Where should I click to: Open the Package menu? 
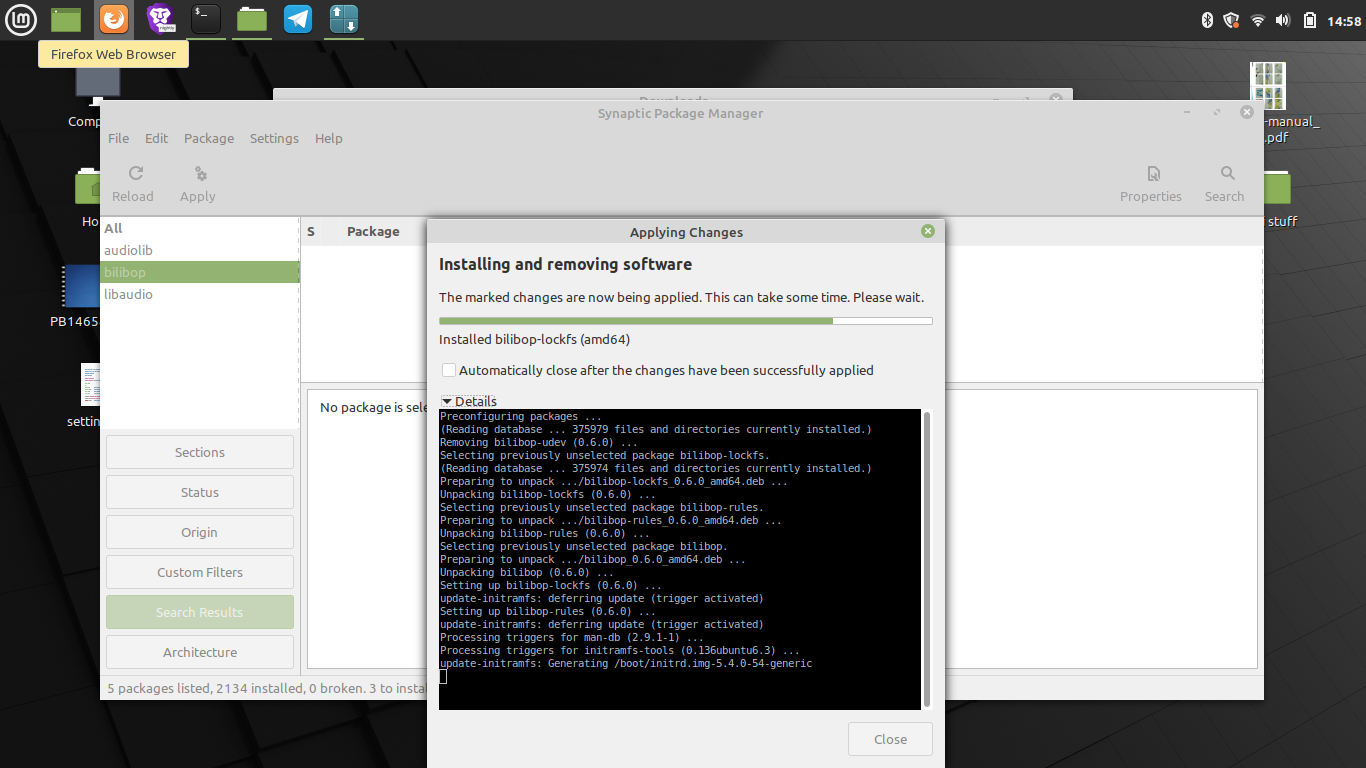pyautogui.click(x=209, y=138)
